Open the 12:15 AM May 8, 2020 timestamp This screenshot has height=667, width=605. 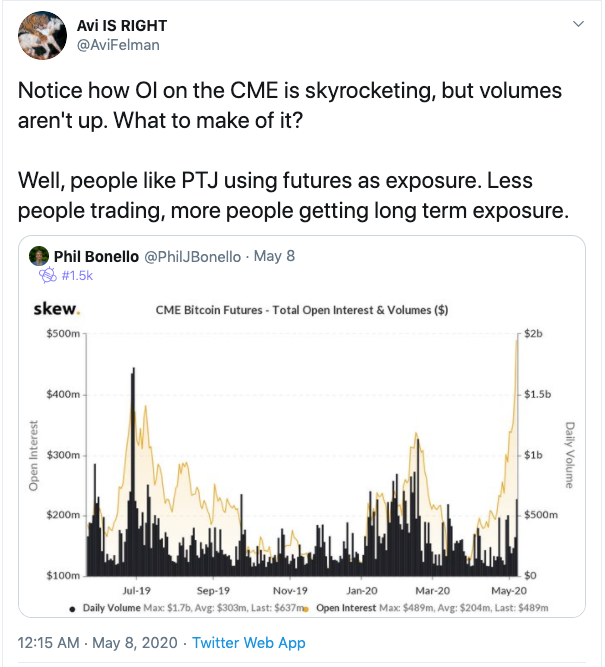97,643
